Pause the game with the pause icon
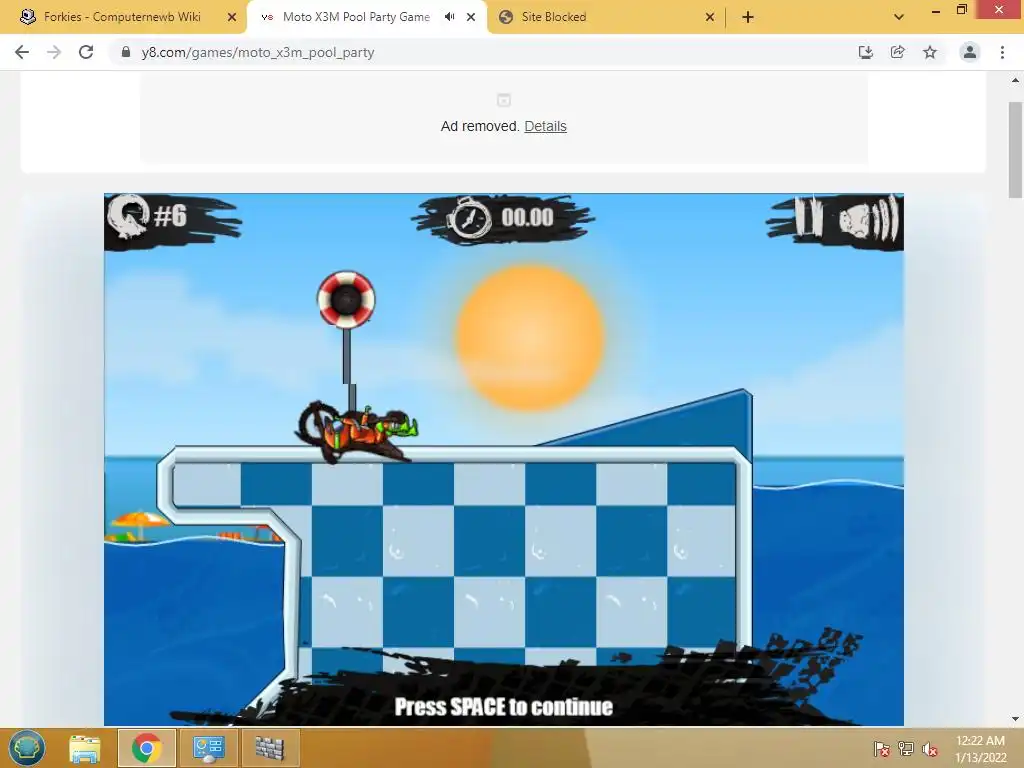Screen dimensions: 1024x768 pyautogui.click(x=808, y=217)
